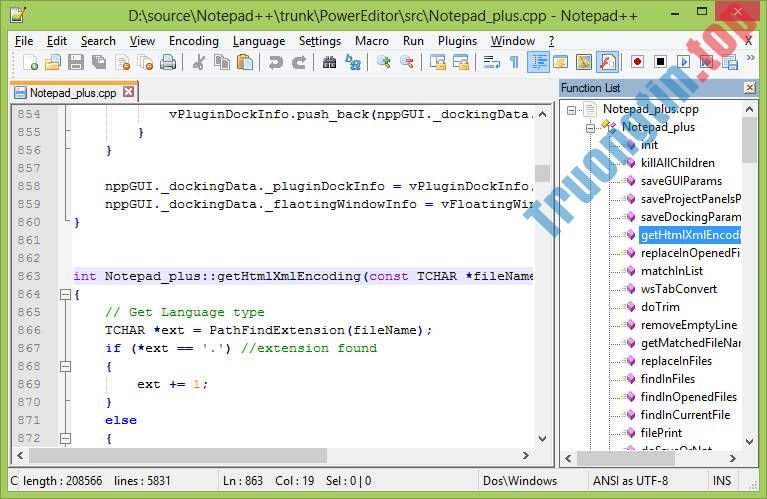Open the Language menu
The width and height of the screenshot is (767, 499).
click(259, 41)
